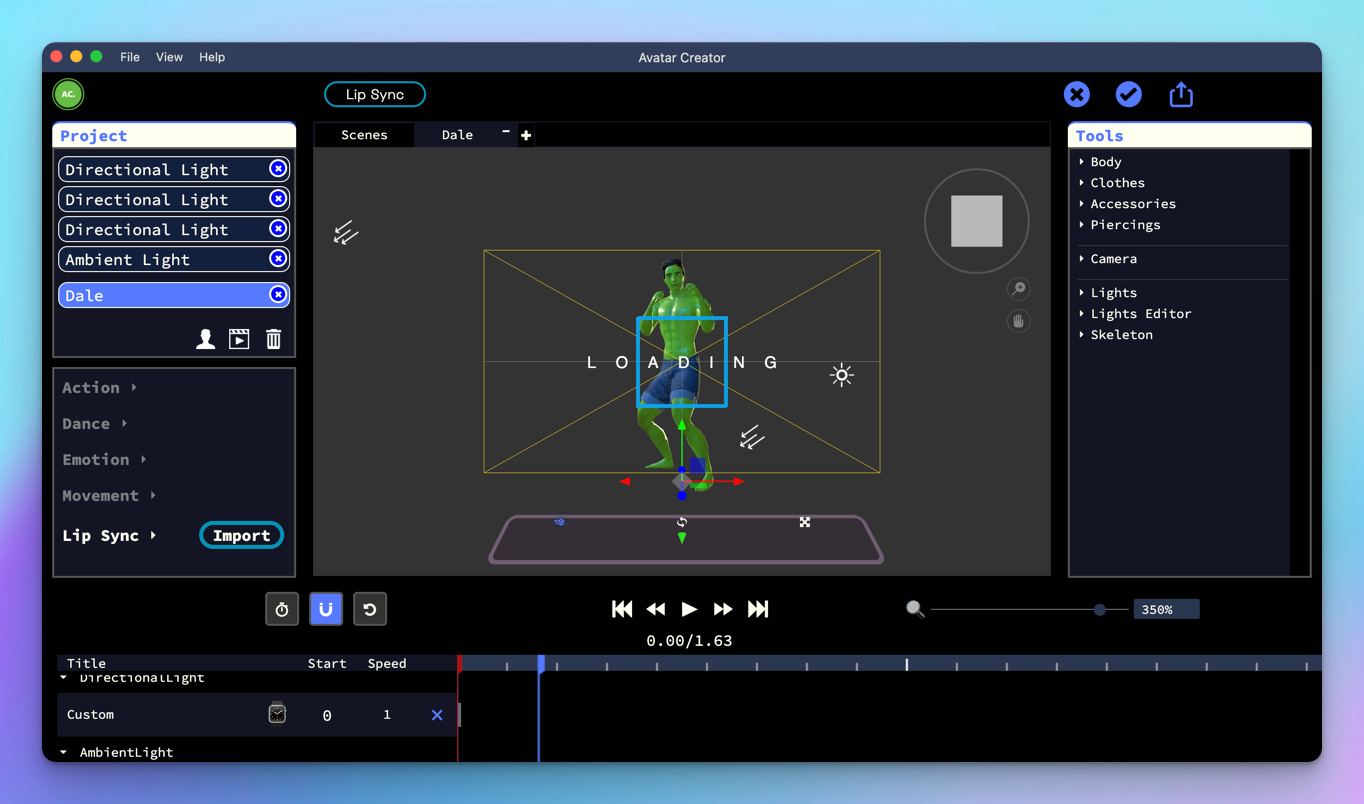Viewport: 1364px width, 804px height.
Task: Click the expand arrows icon on the floor pad
Action: click(x=805, y=522)
